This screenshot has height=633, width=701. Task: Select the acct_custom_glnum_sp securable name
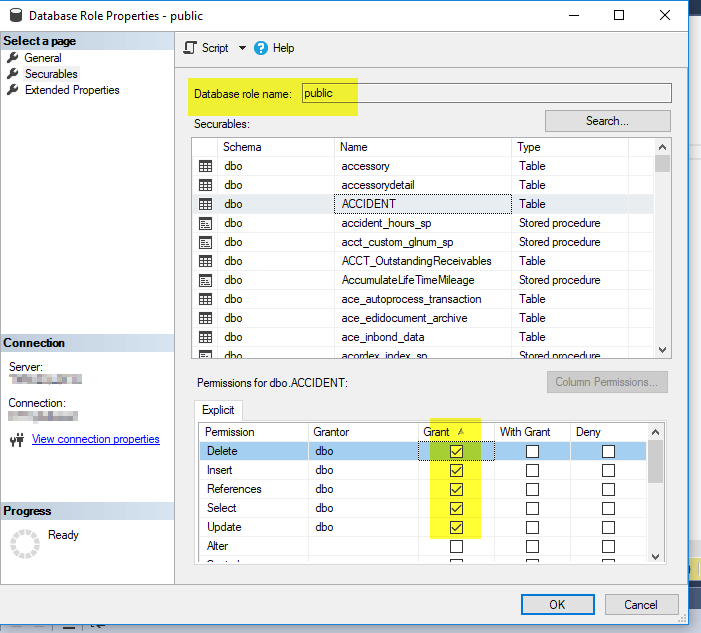397,242
